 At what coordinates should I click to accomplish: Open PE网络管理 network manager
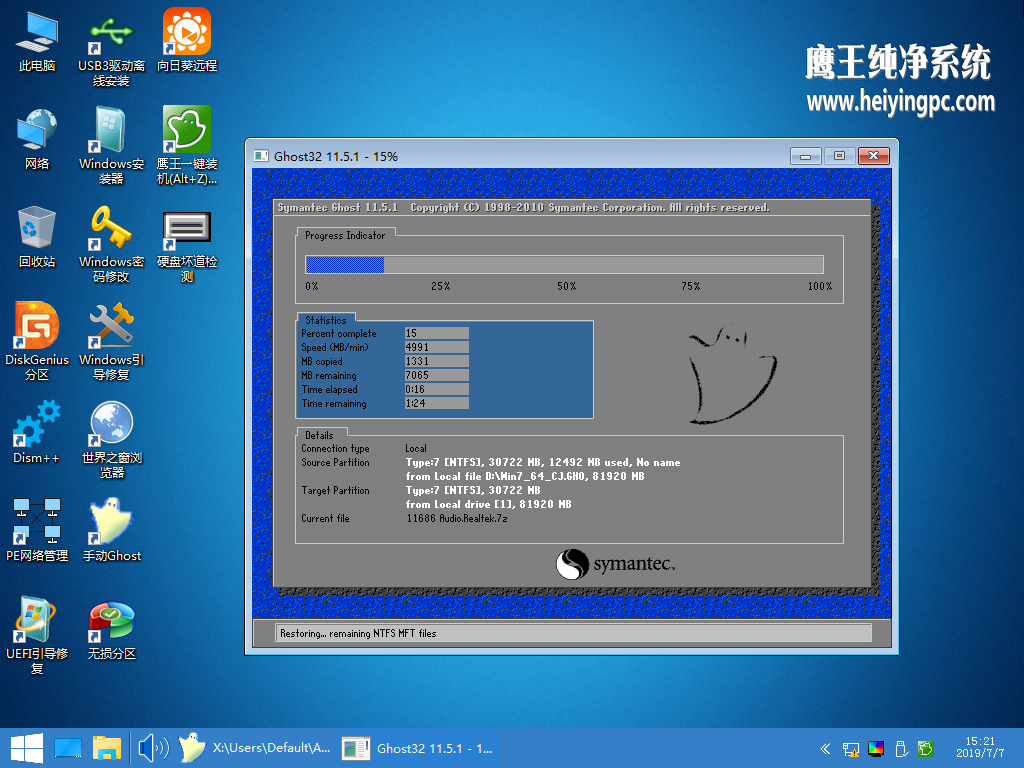click(x=37, y=530)
